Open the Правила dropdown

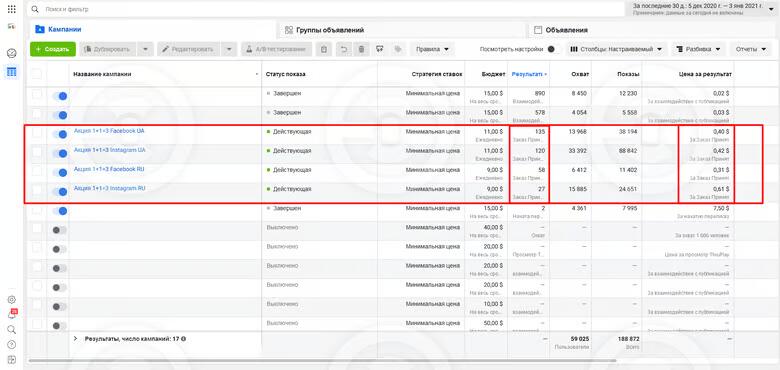pyautogui.click(x=432, y=49)
